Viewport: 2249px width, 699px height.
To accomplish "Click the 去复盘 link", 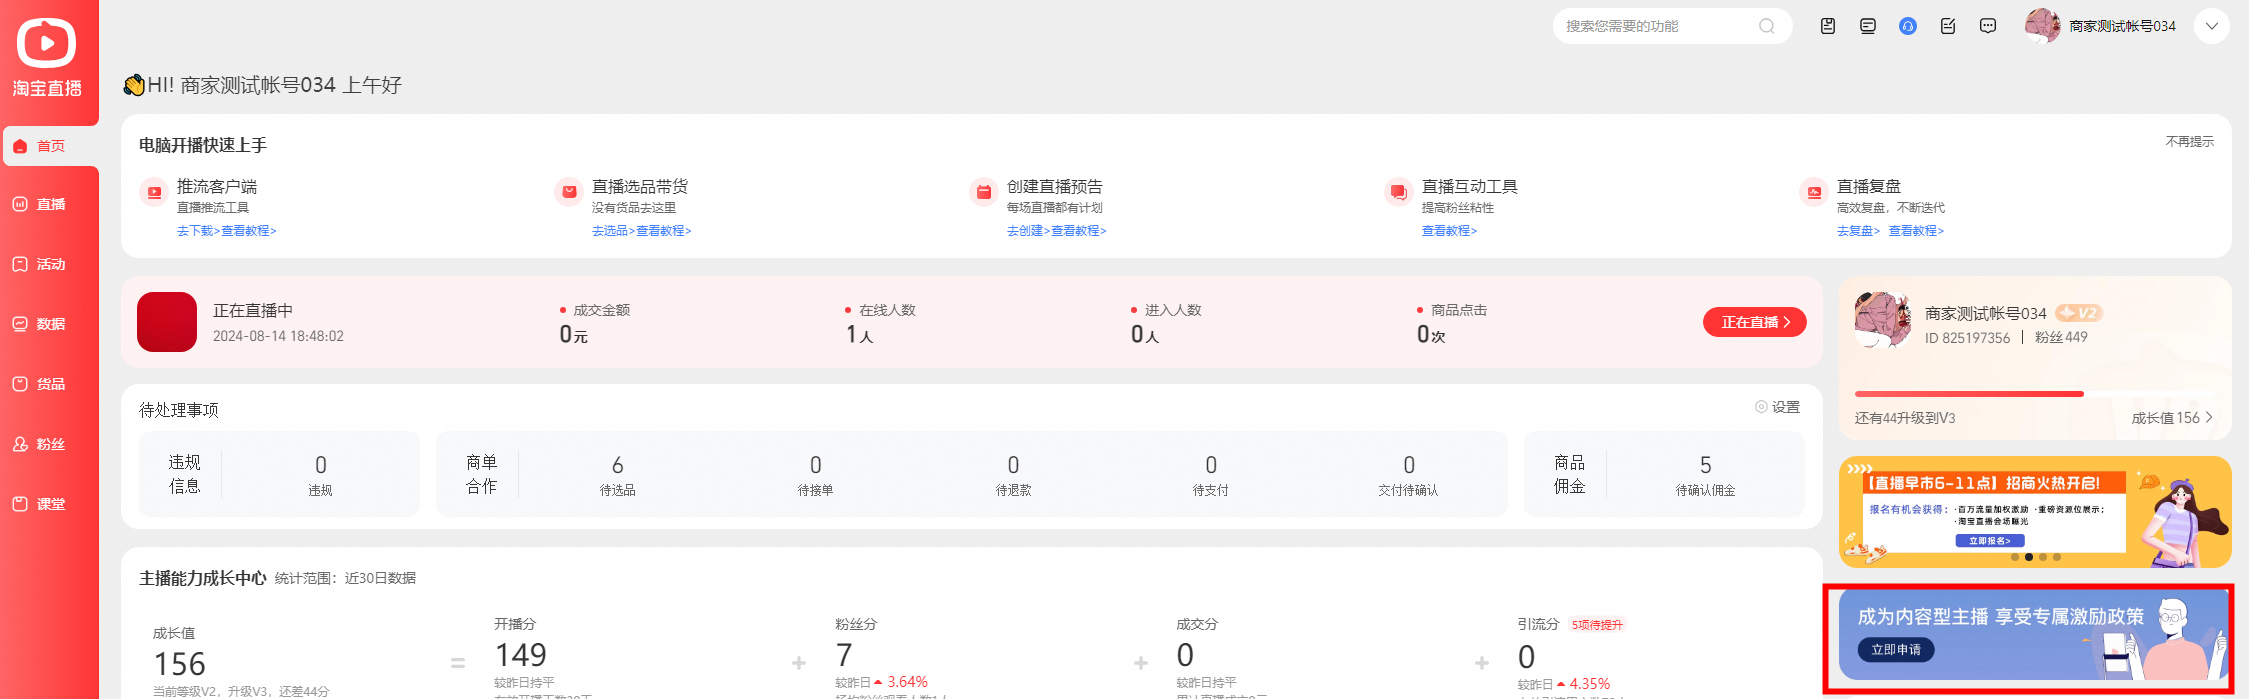I will [1858, 231].
